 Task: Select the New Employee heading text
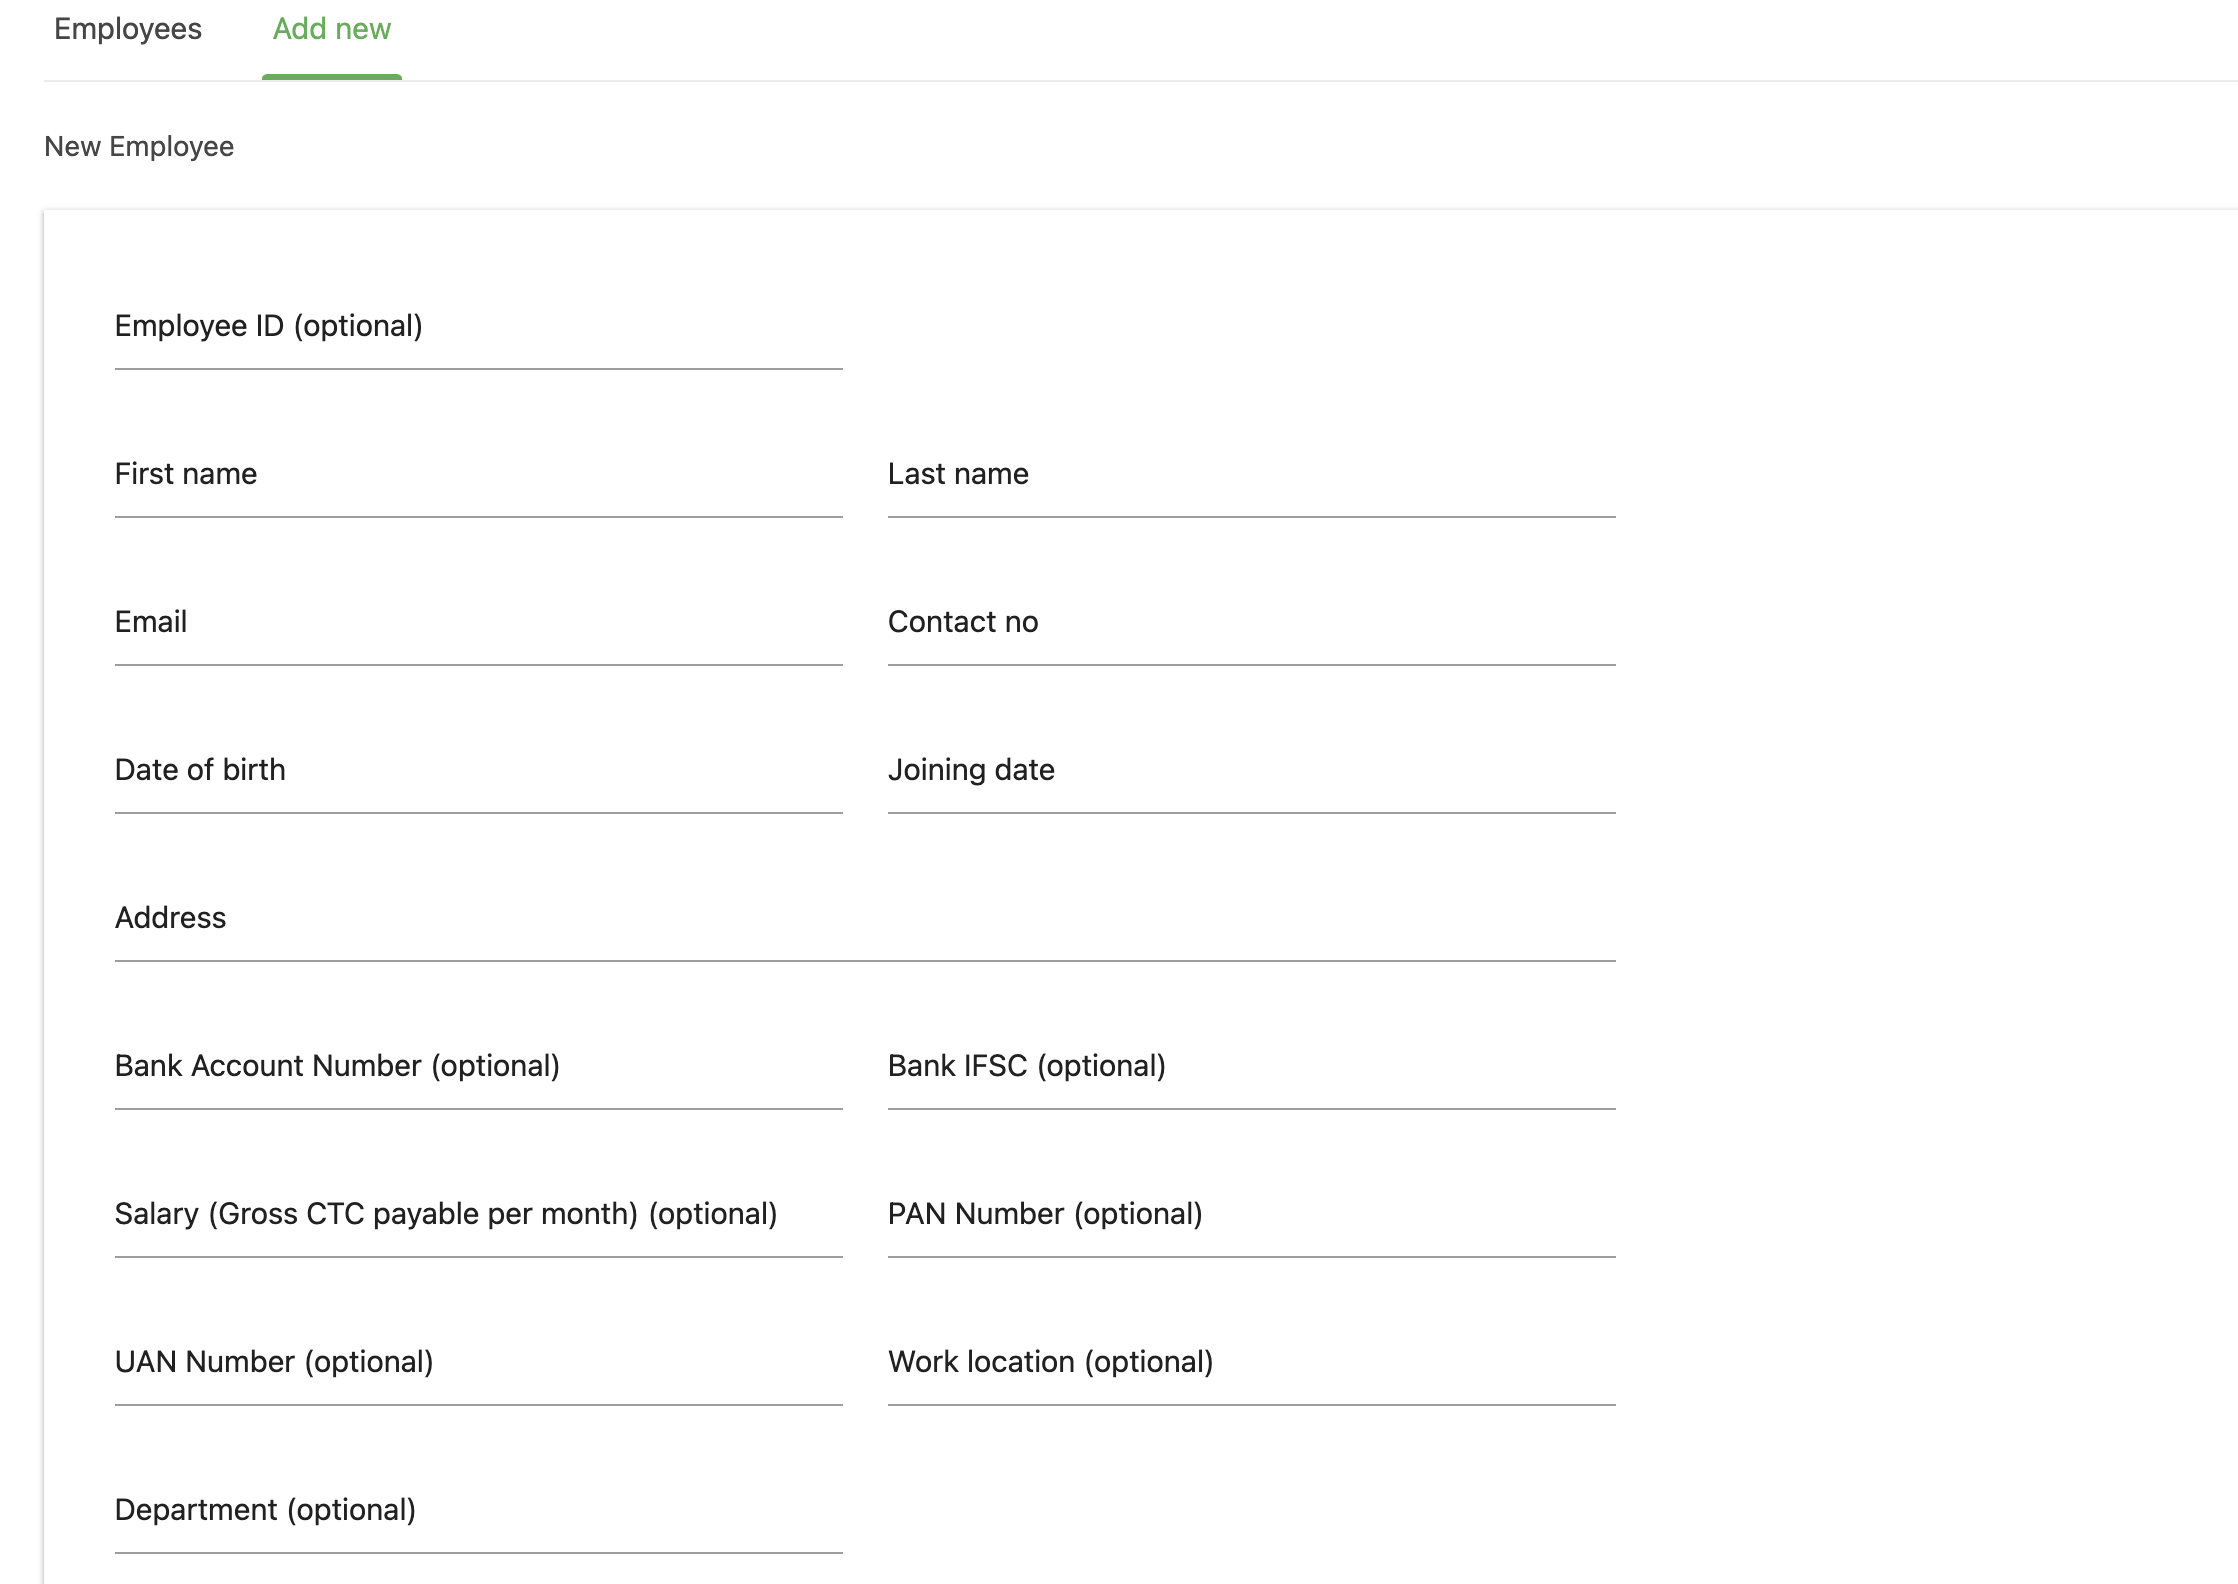tap(139, 147)
